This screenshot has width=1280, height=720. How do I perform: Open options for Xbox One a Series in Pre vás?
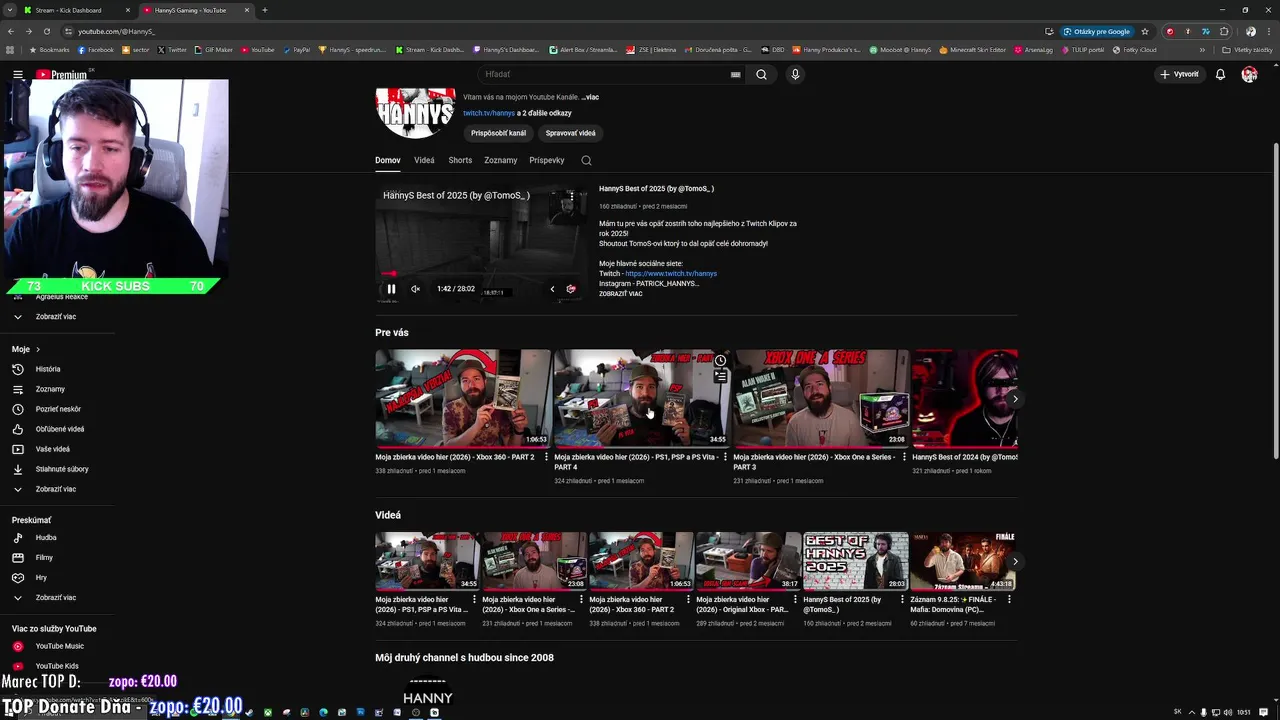pyautogui.click(x=904, y=457)
